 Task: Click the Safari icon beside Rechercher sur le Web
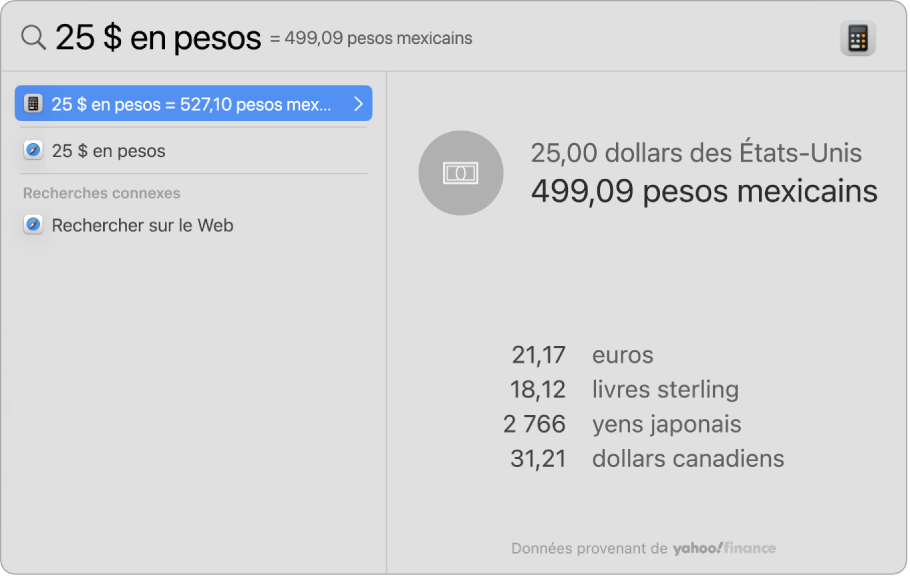coord(33,225)
